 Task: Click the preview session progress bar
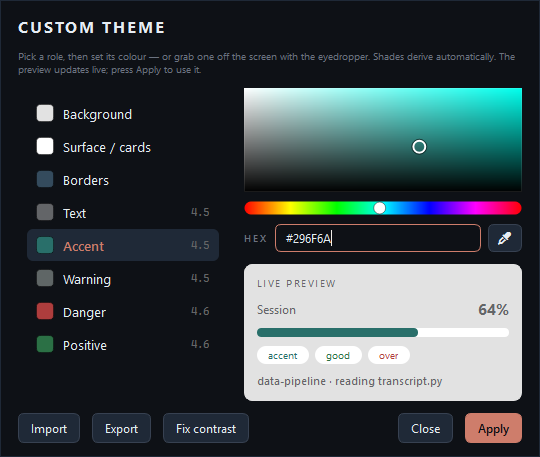click(383, 332)
